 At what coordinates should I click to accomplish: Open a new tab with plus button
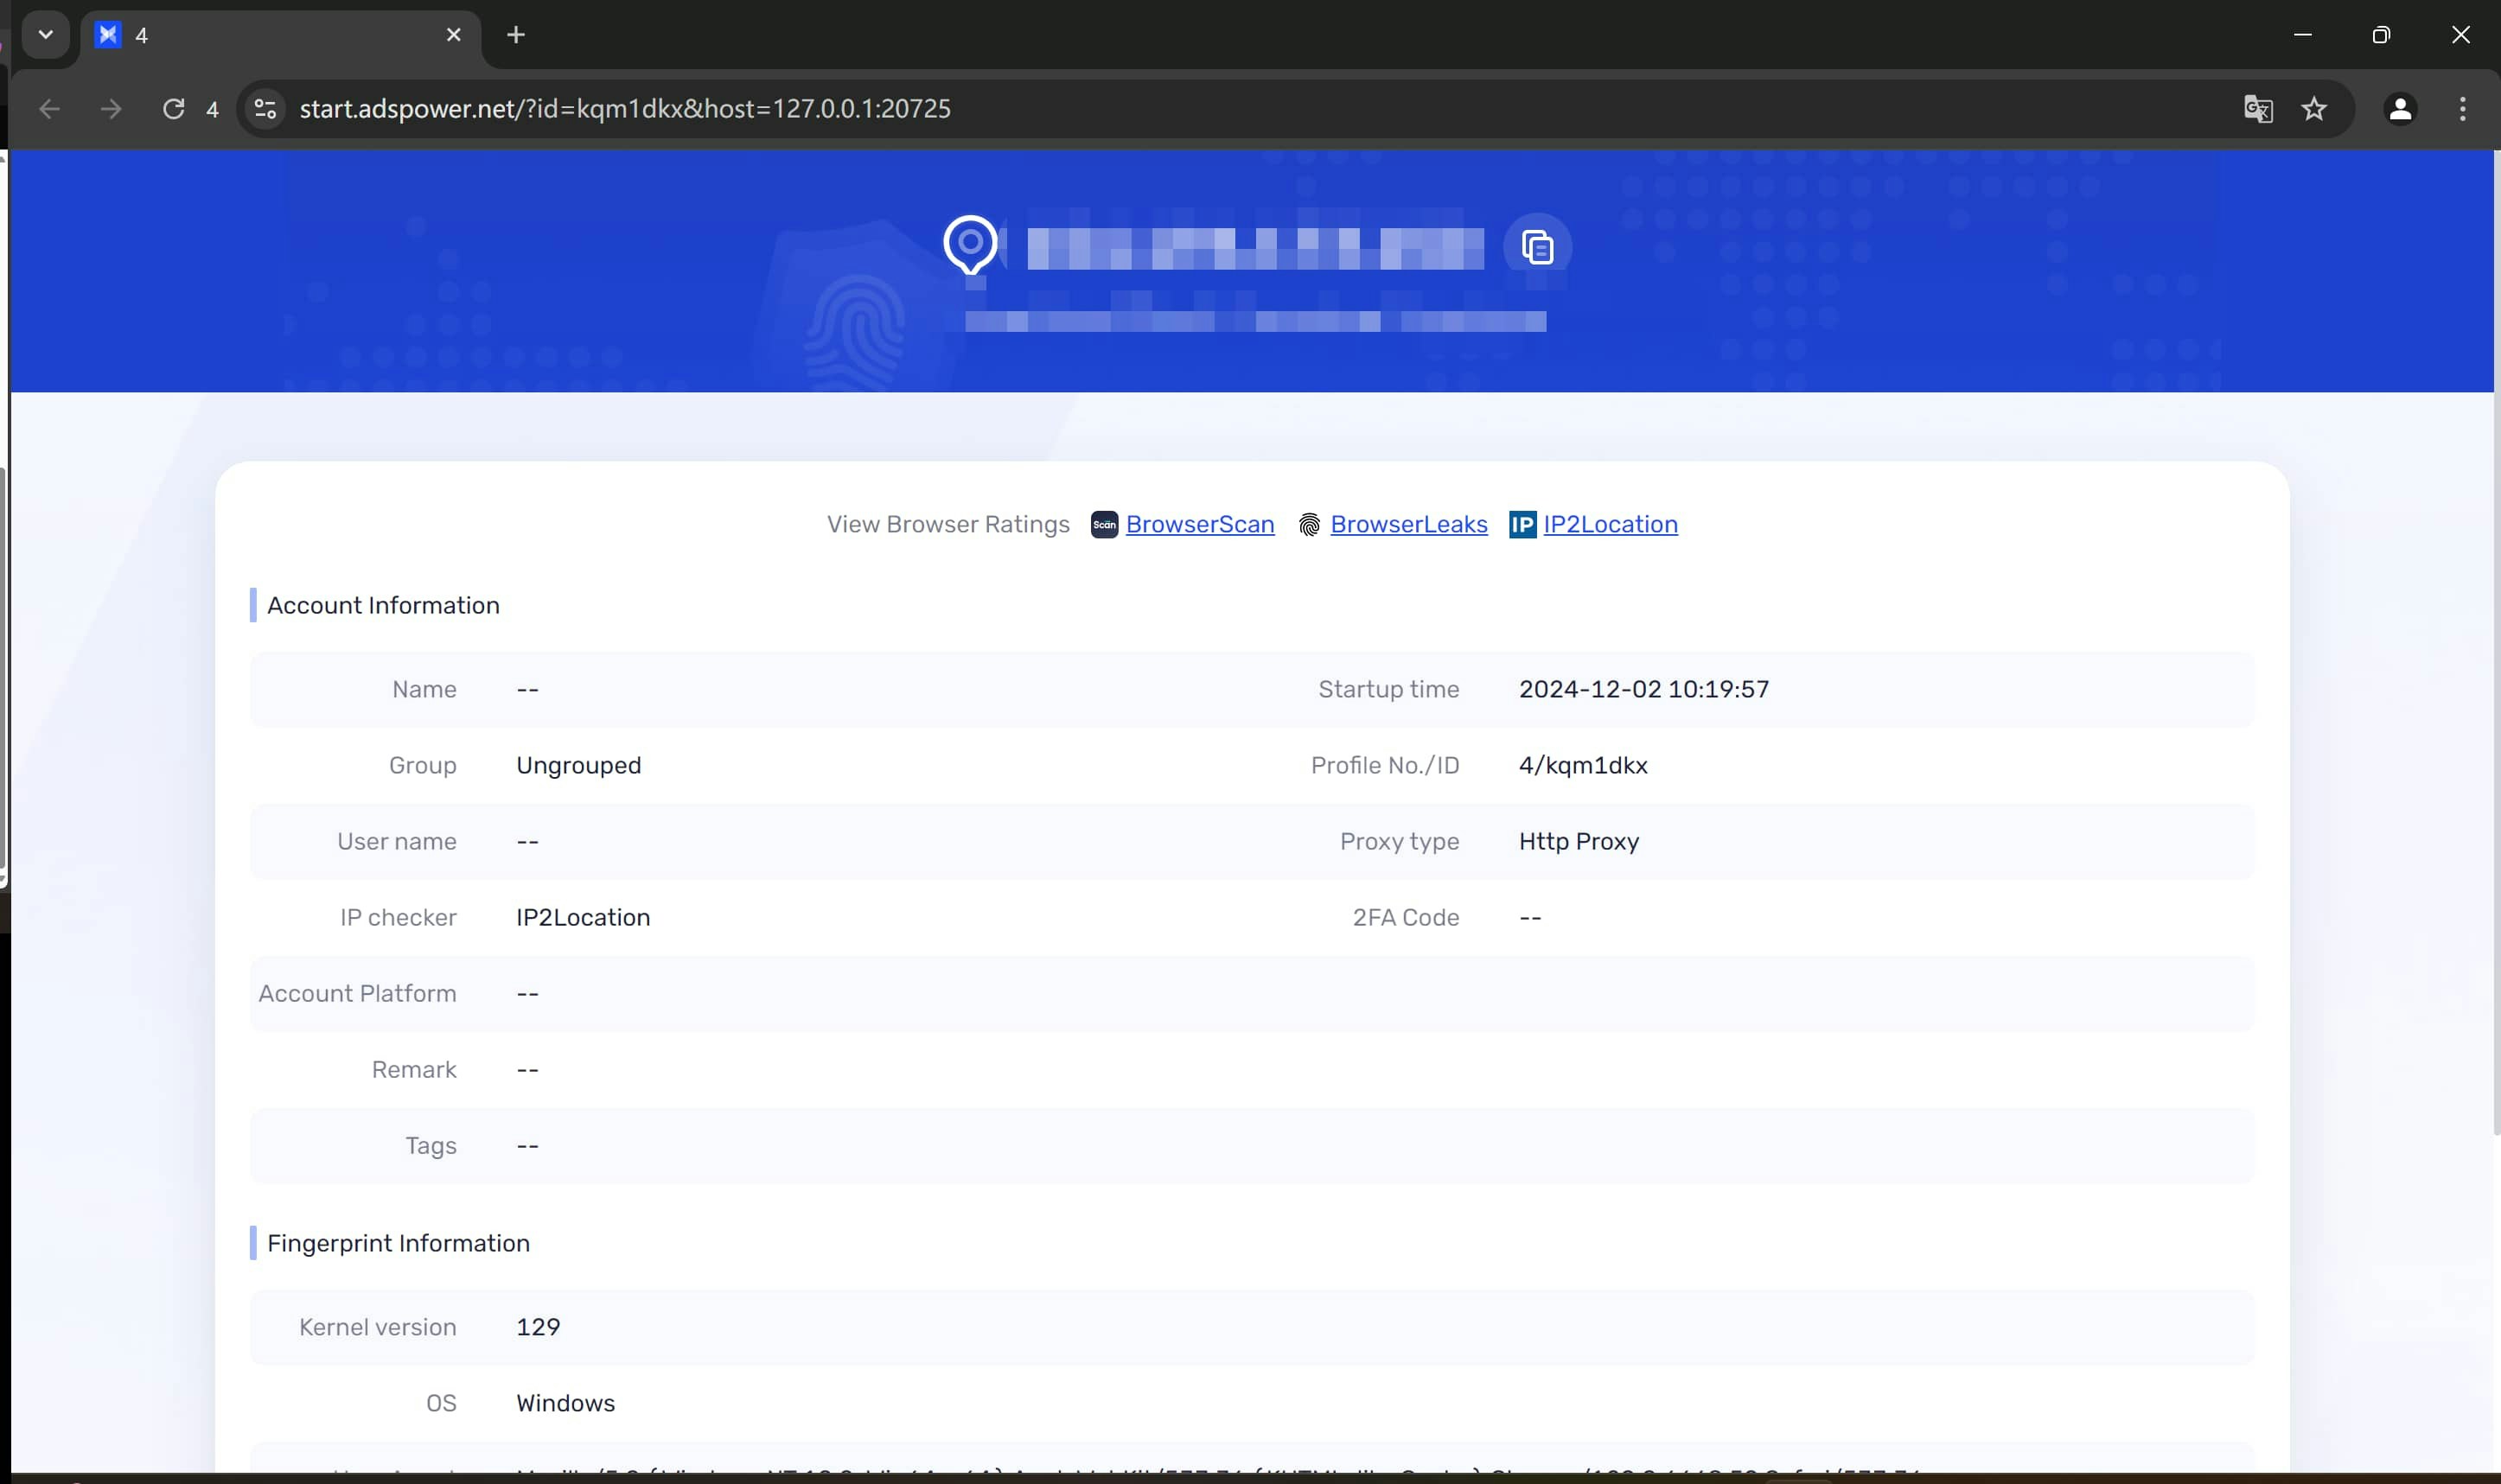pos(515,36)
